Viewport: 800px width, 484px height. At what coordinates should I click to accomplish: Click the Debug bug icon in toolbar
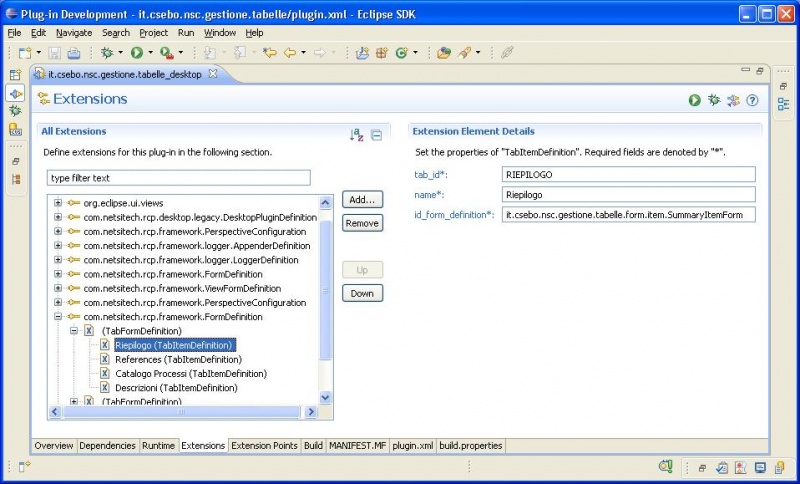pos(106,52)
